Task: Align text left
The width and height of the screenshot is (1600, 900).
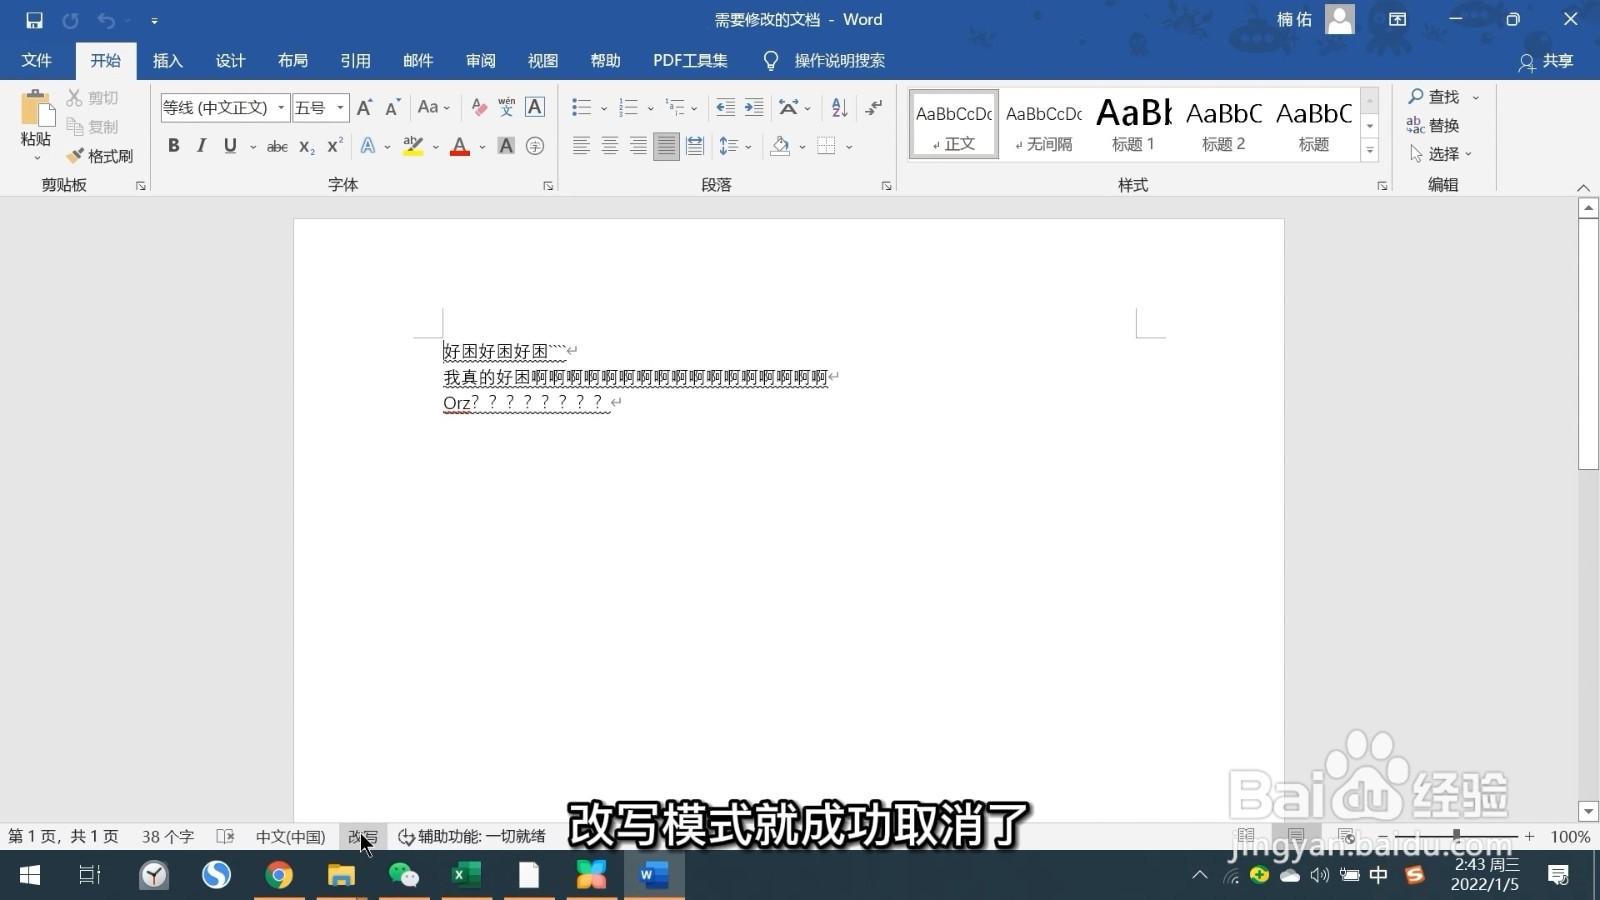Action: [x=581, y=146]
